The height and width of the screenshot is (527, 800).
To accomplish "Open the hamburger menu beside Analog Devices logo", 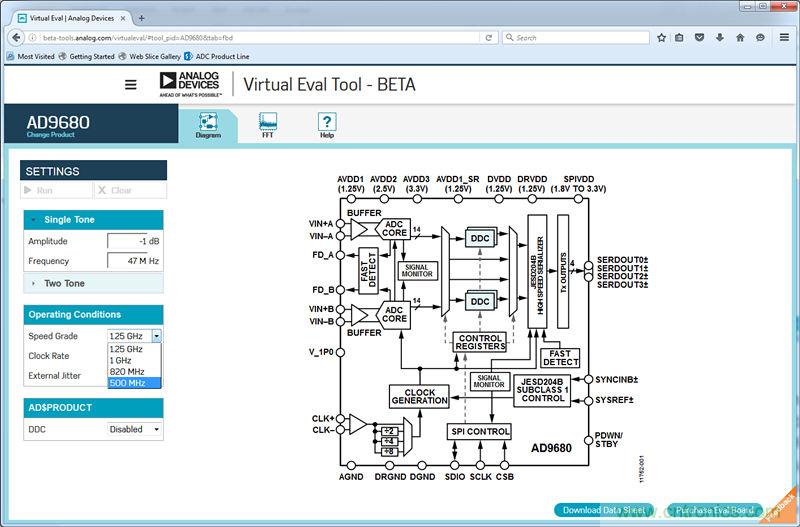I will click(x=130, y=85).
